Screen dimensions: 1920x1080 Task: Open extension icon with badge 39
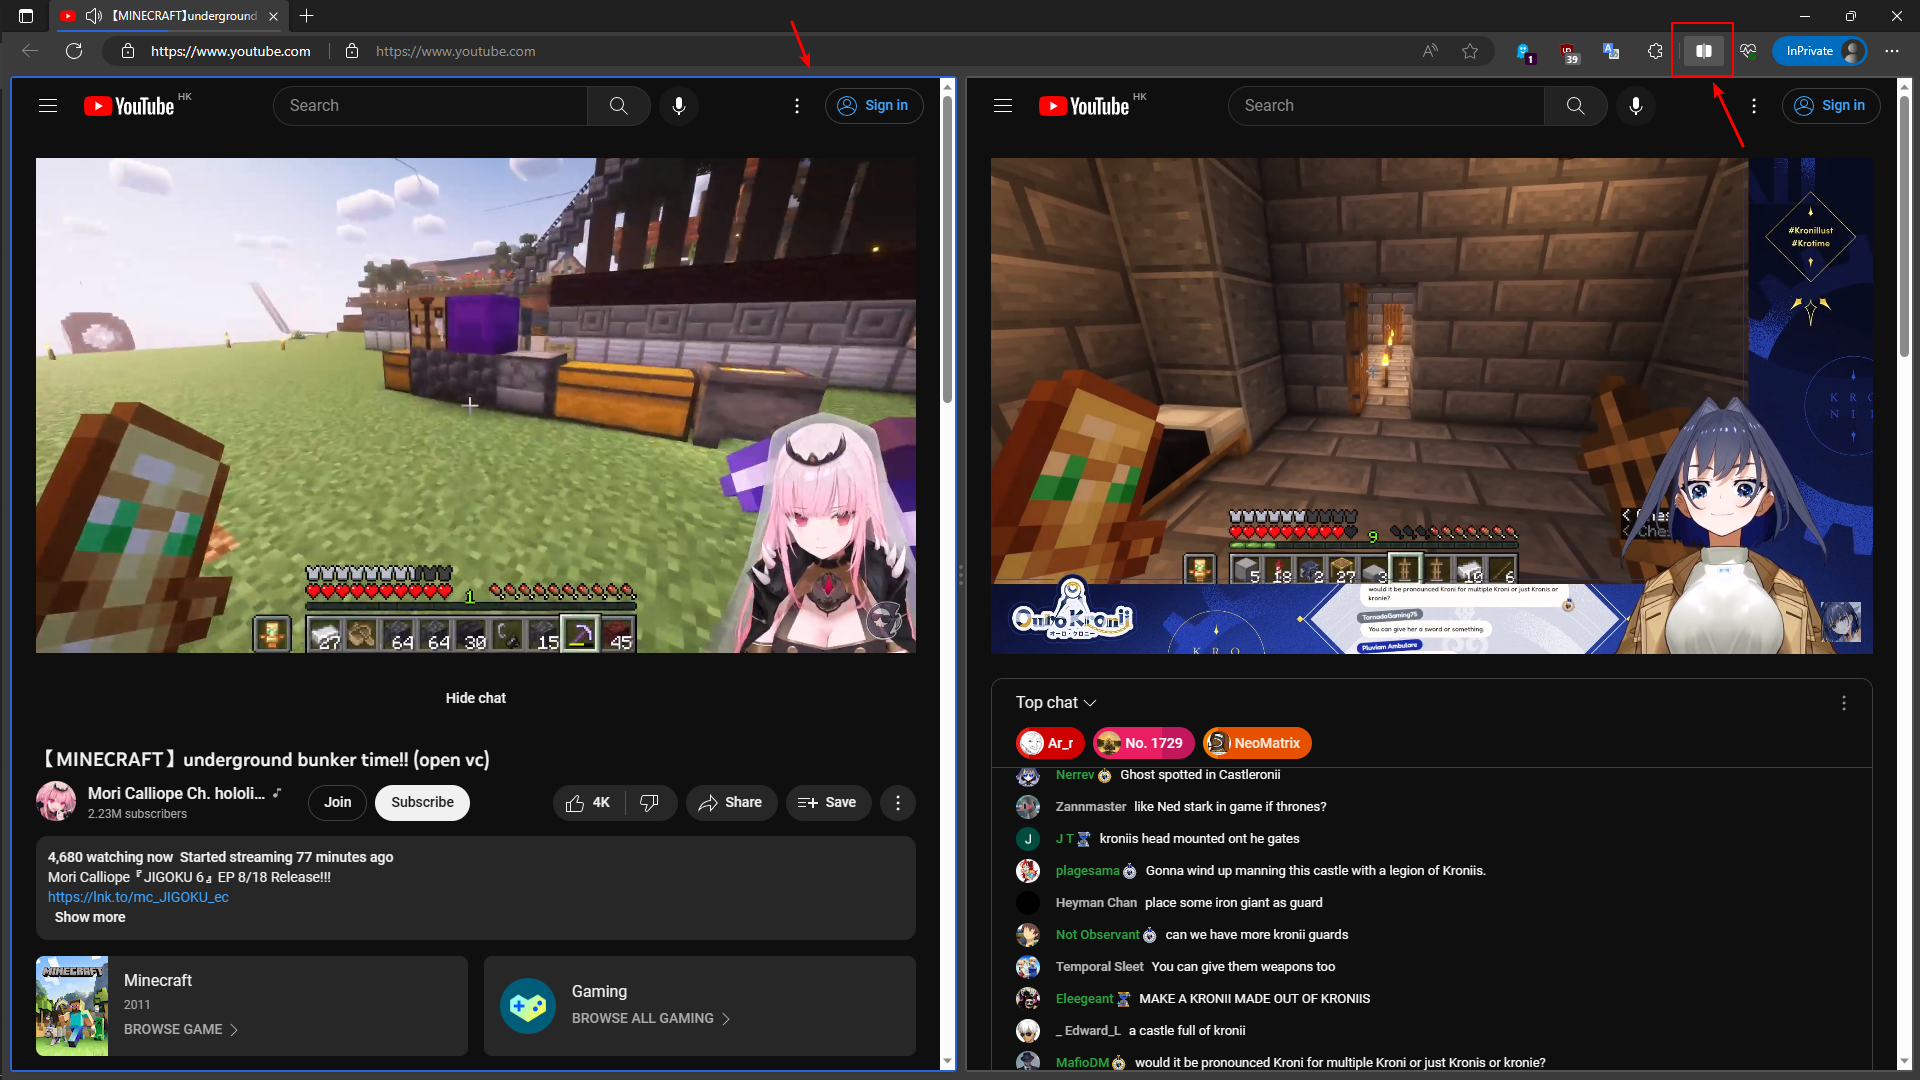pos(1568,52)
